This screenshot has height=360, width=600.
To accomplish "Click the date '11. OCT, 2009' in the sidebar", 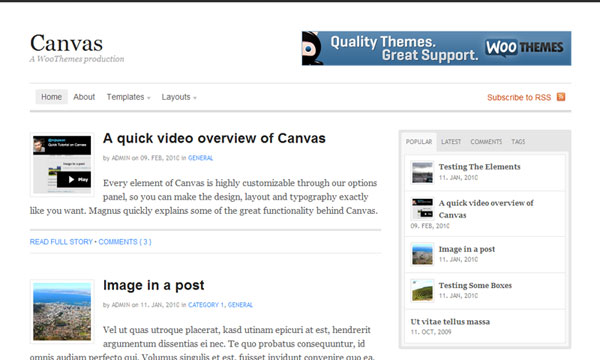I will pos(431,332).
